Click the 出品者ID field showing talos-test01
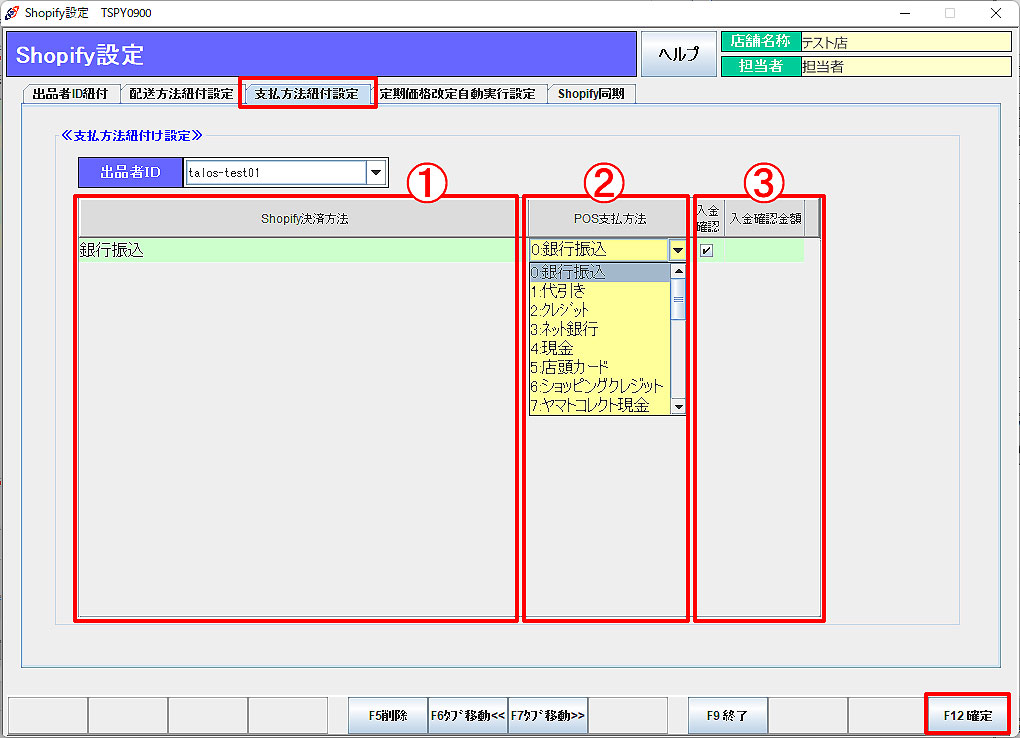 pyautogui.click(x=276, y=172)
